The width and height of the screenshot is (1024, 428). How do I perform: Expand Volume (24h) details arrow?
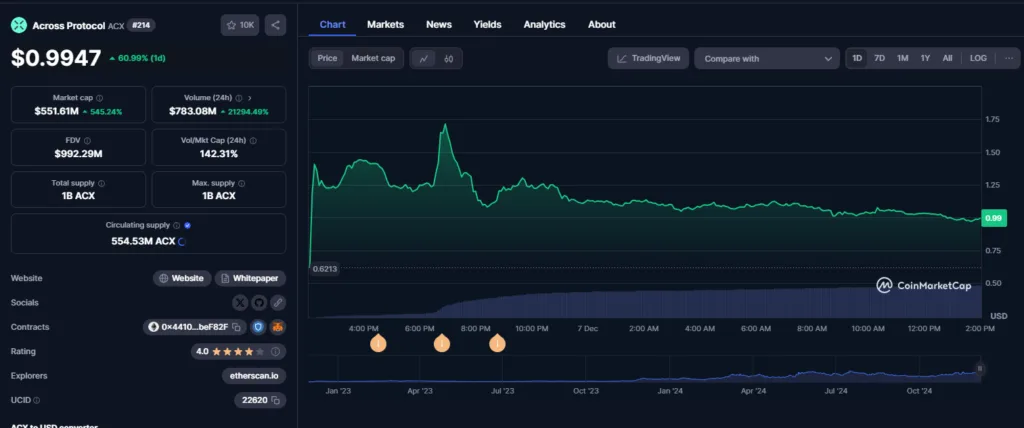pyautogui.click(x=249, y=97)
